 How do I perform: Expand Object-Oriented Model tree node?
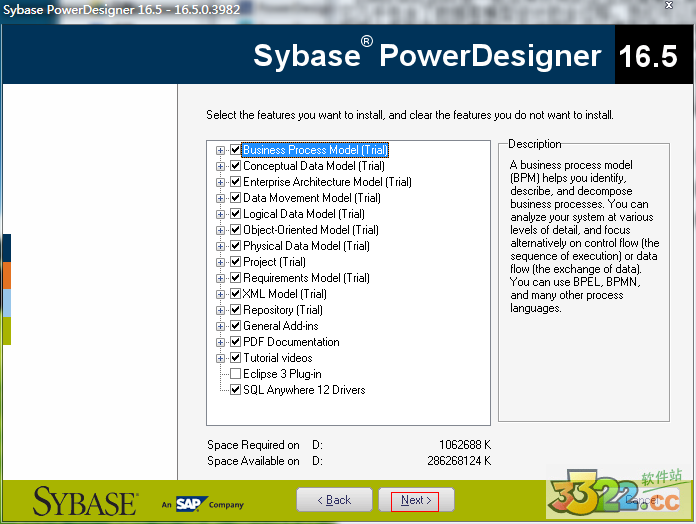[x=220, y=230]
